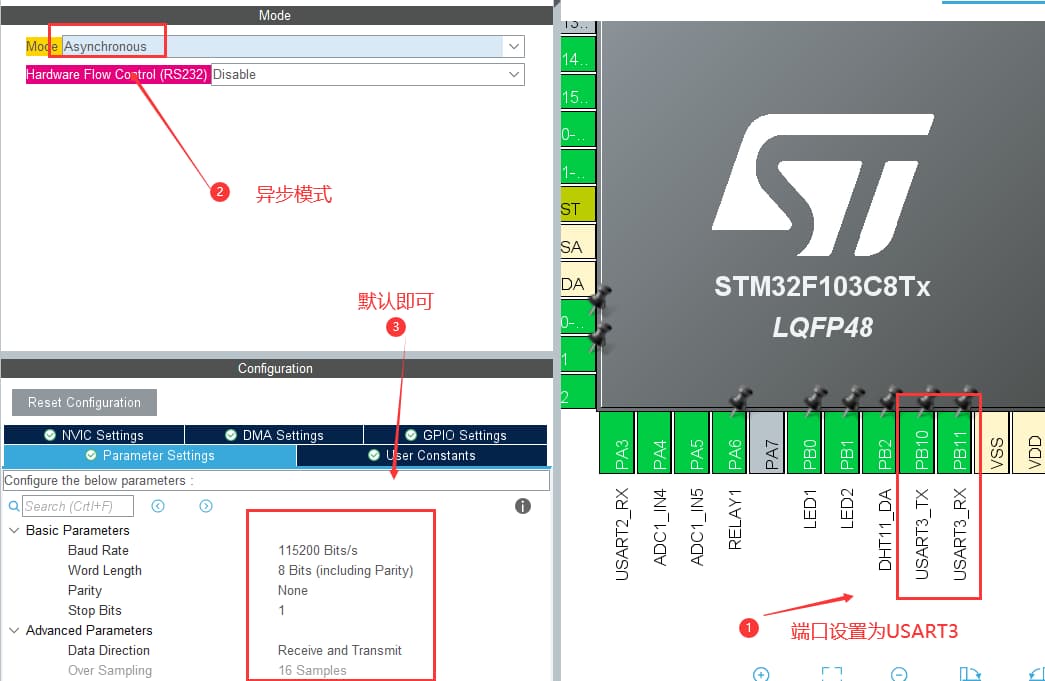Click the search magnifier icon
Viewport: 1045px width, 681px height.
tap(14, 507)
